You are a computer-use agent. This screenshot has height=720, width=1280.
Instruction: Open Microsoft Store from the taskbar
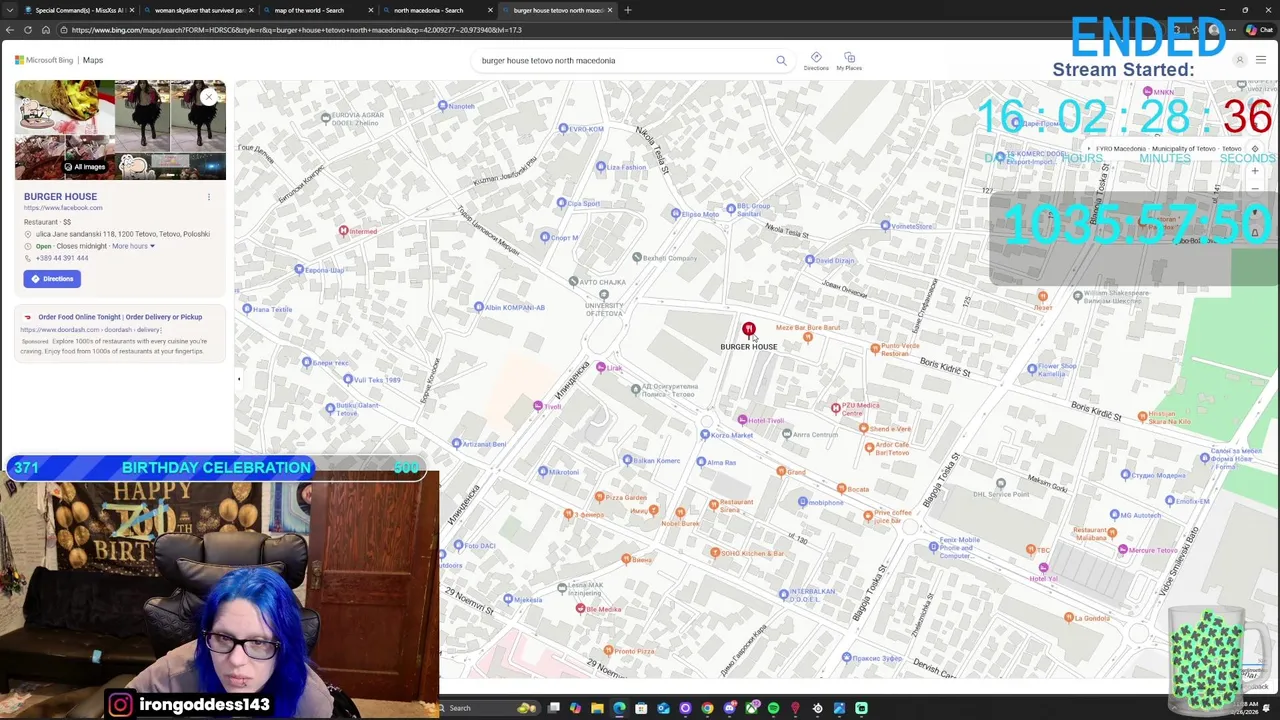coord(641,708)
